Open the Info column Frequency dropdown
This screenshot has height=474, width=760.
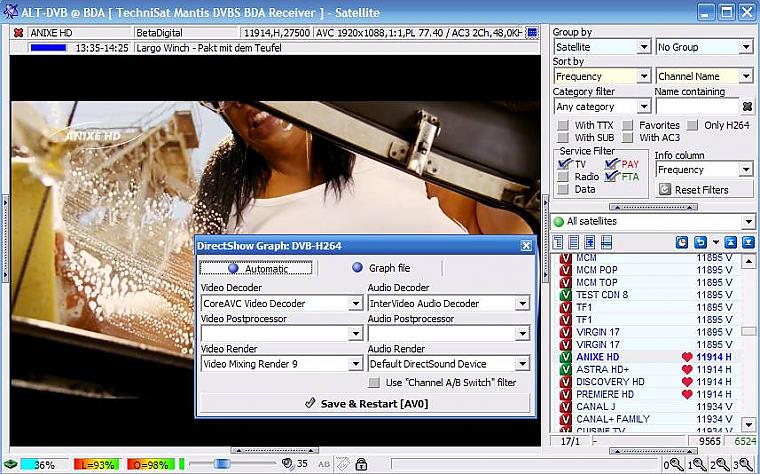pos(746,170)
